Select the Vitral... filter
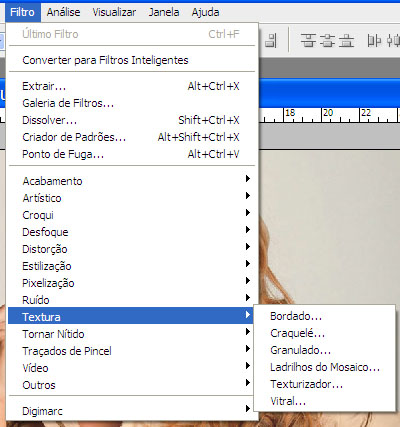The image size is (400, 427). tap(325, 401)
